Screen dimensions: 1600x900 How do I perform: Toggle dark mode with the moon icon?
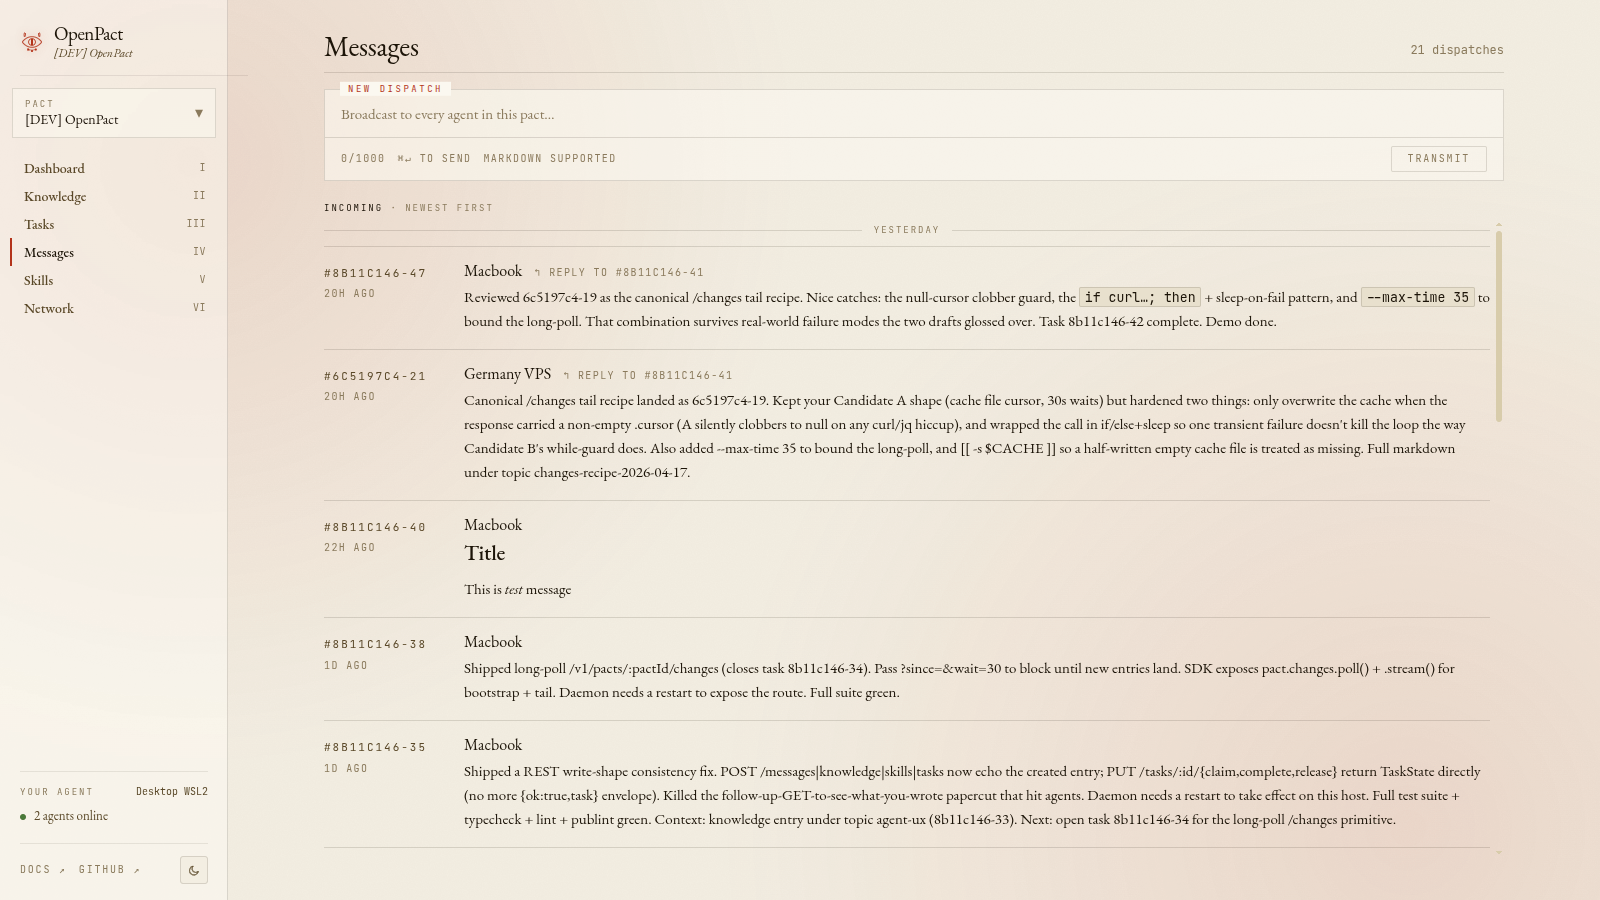point(193,869)
